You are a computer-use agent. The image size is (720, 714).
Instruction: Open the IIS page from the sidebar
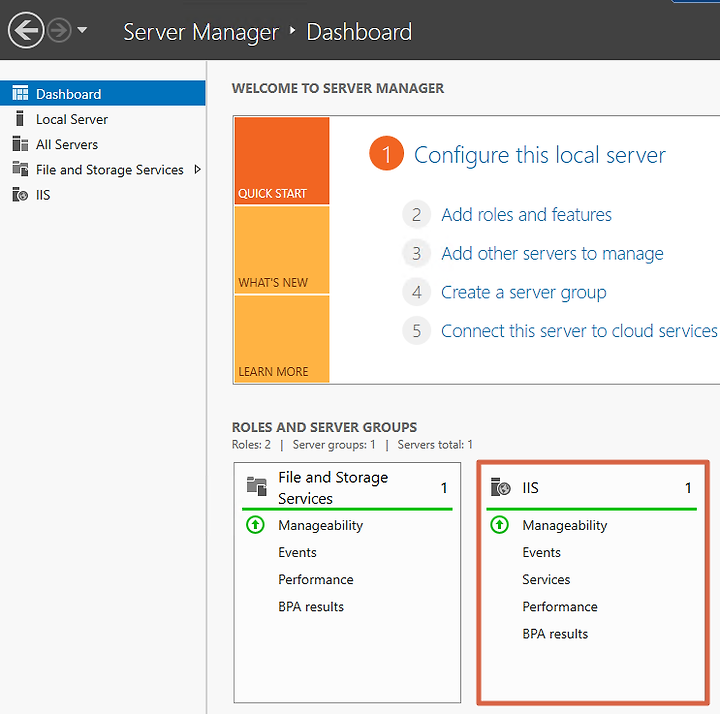pos(102,195)
